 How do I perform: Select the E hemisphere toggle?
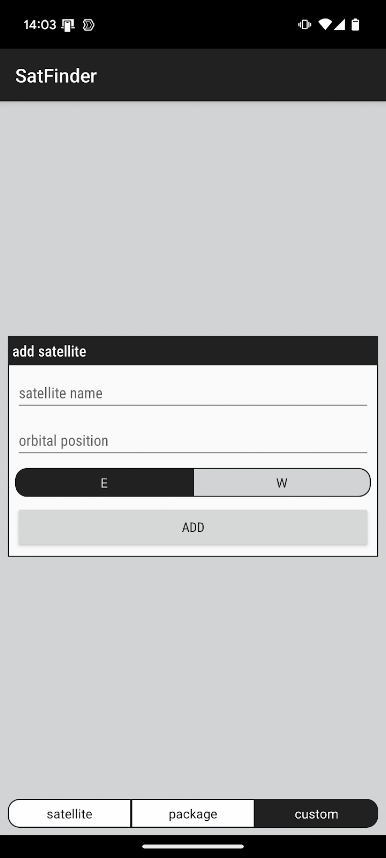pyautogui.click(x=104, y=483)
